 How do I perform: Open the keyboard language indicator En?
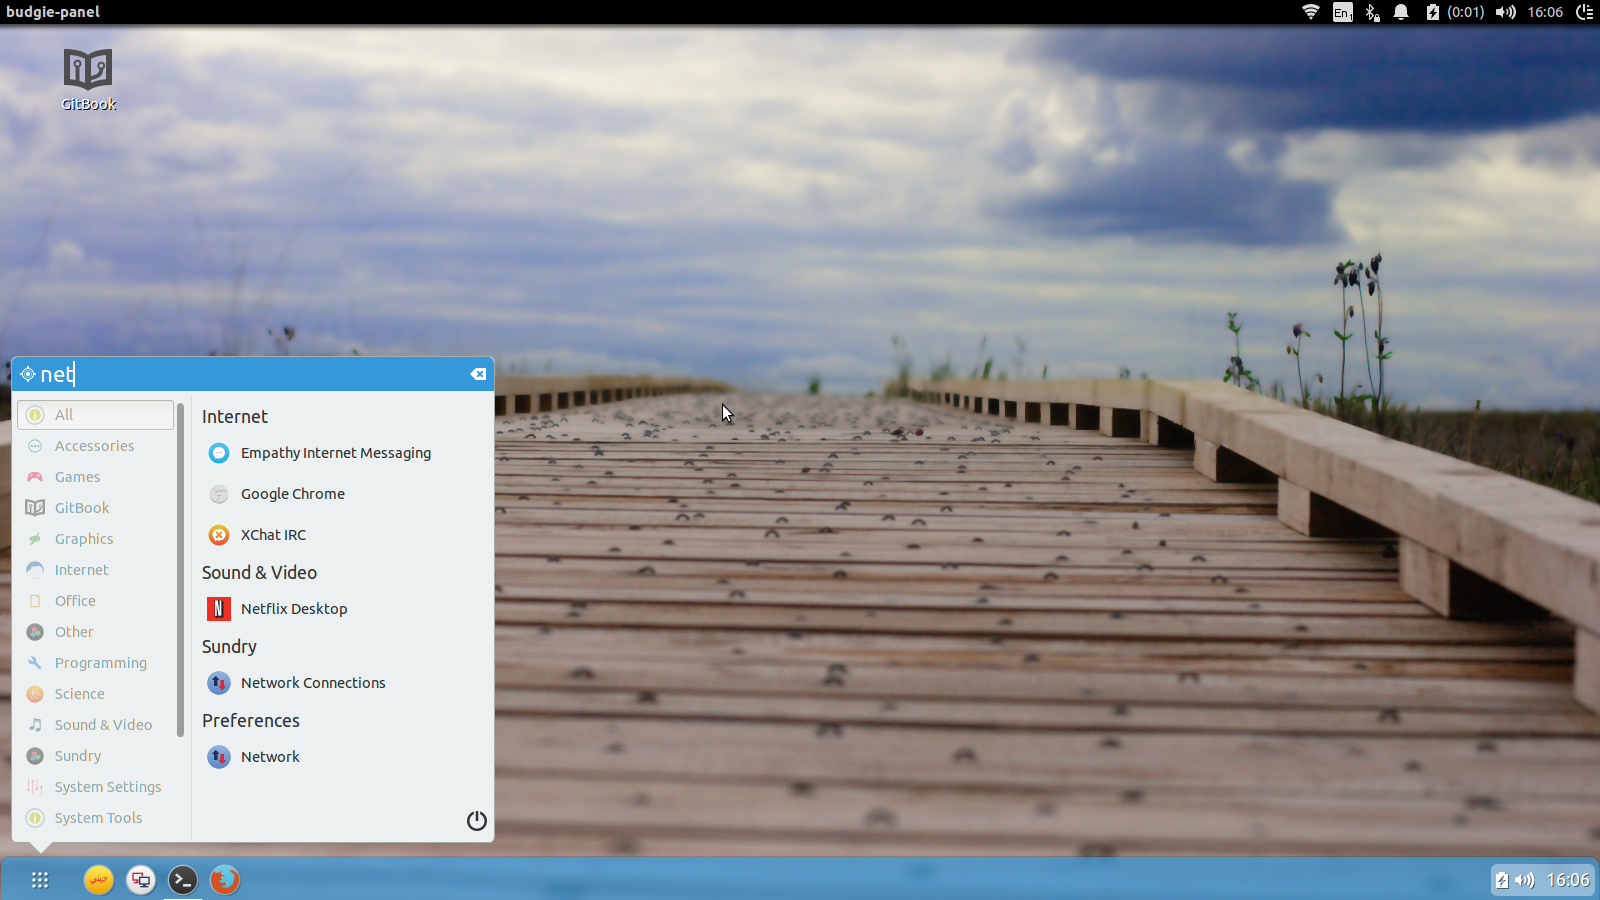coord(1343,12)
